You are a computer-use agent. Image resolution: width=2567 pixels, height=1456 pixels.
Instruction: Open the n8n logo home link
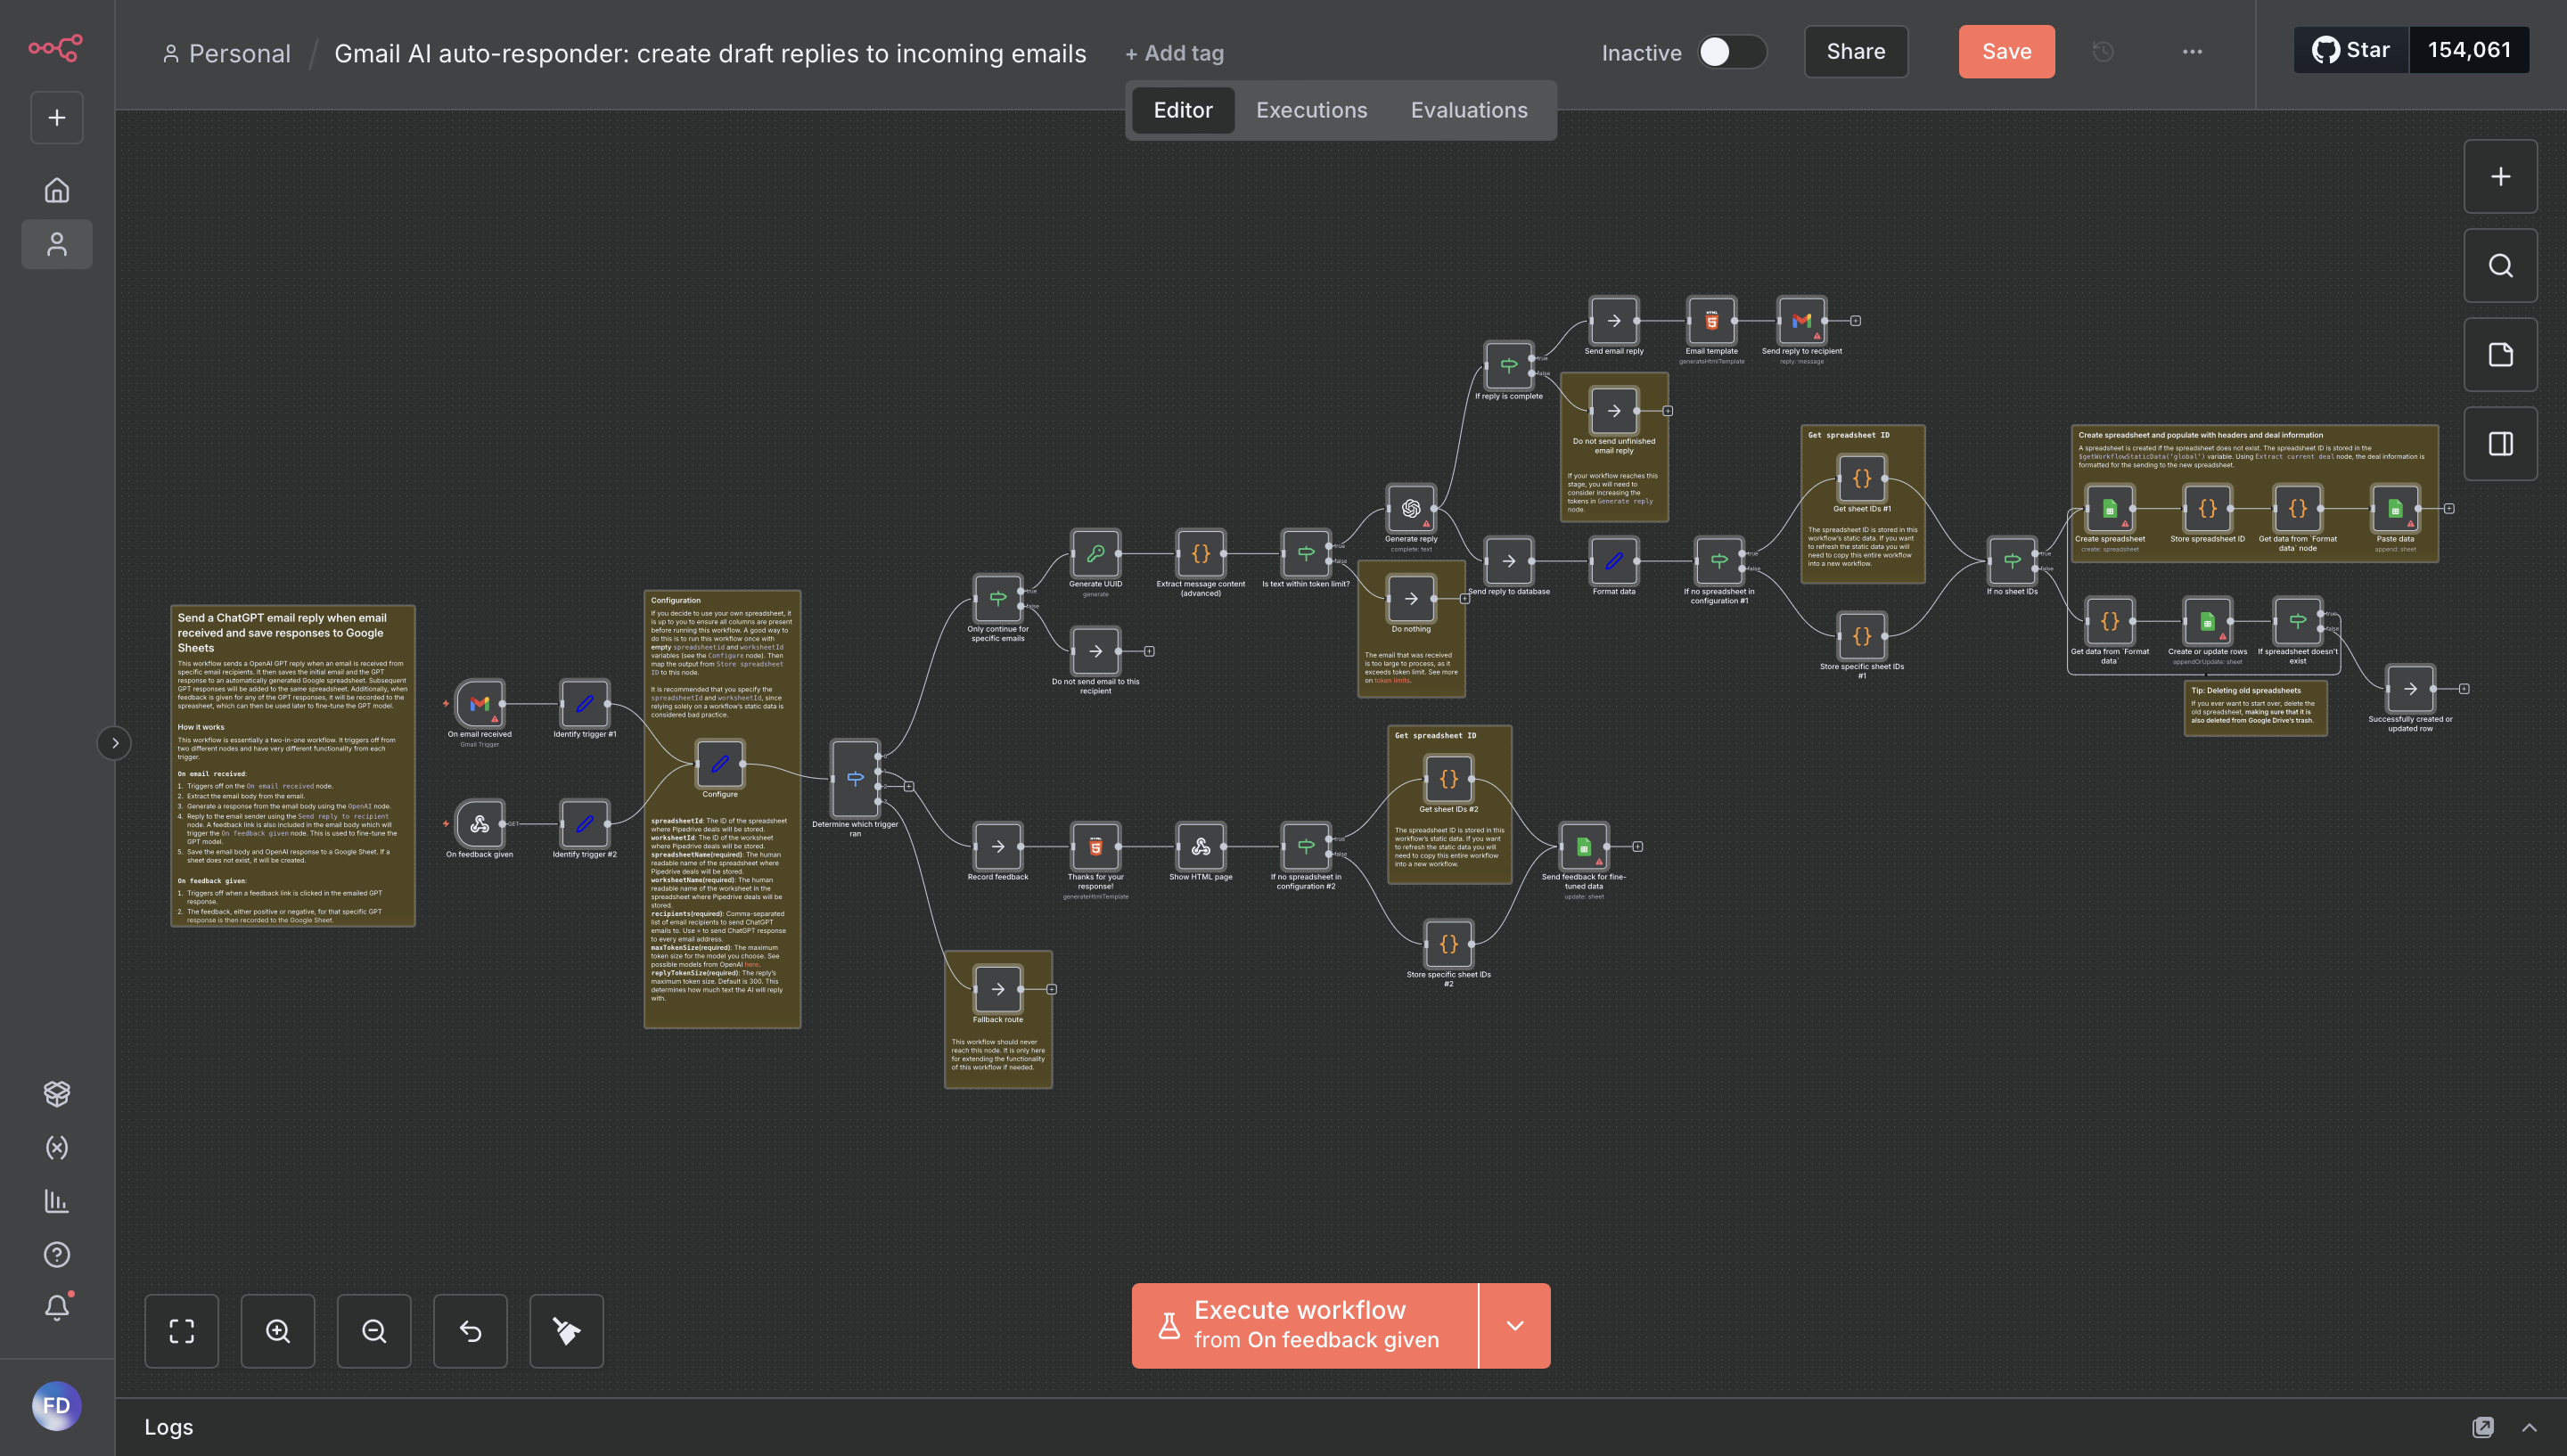56,47
